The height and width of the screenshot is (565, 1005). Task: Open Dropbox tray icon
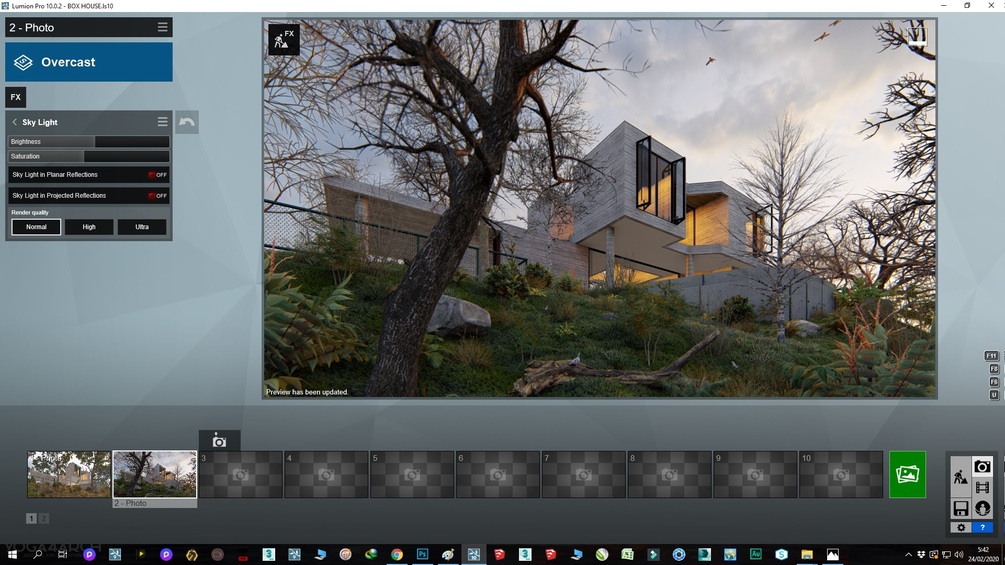(x=921, y=555)
